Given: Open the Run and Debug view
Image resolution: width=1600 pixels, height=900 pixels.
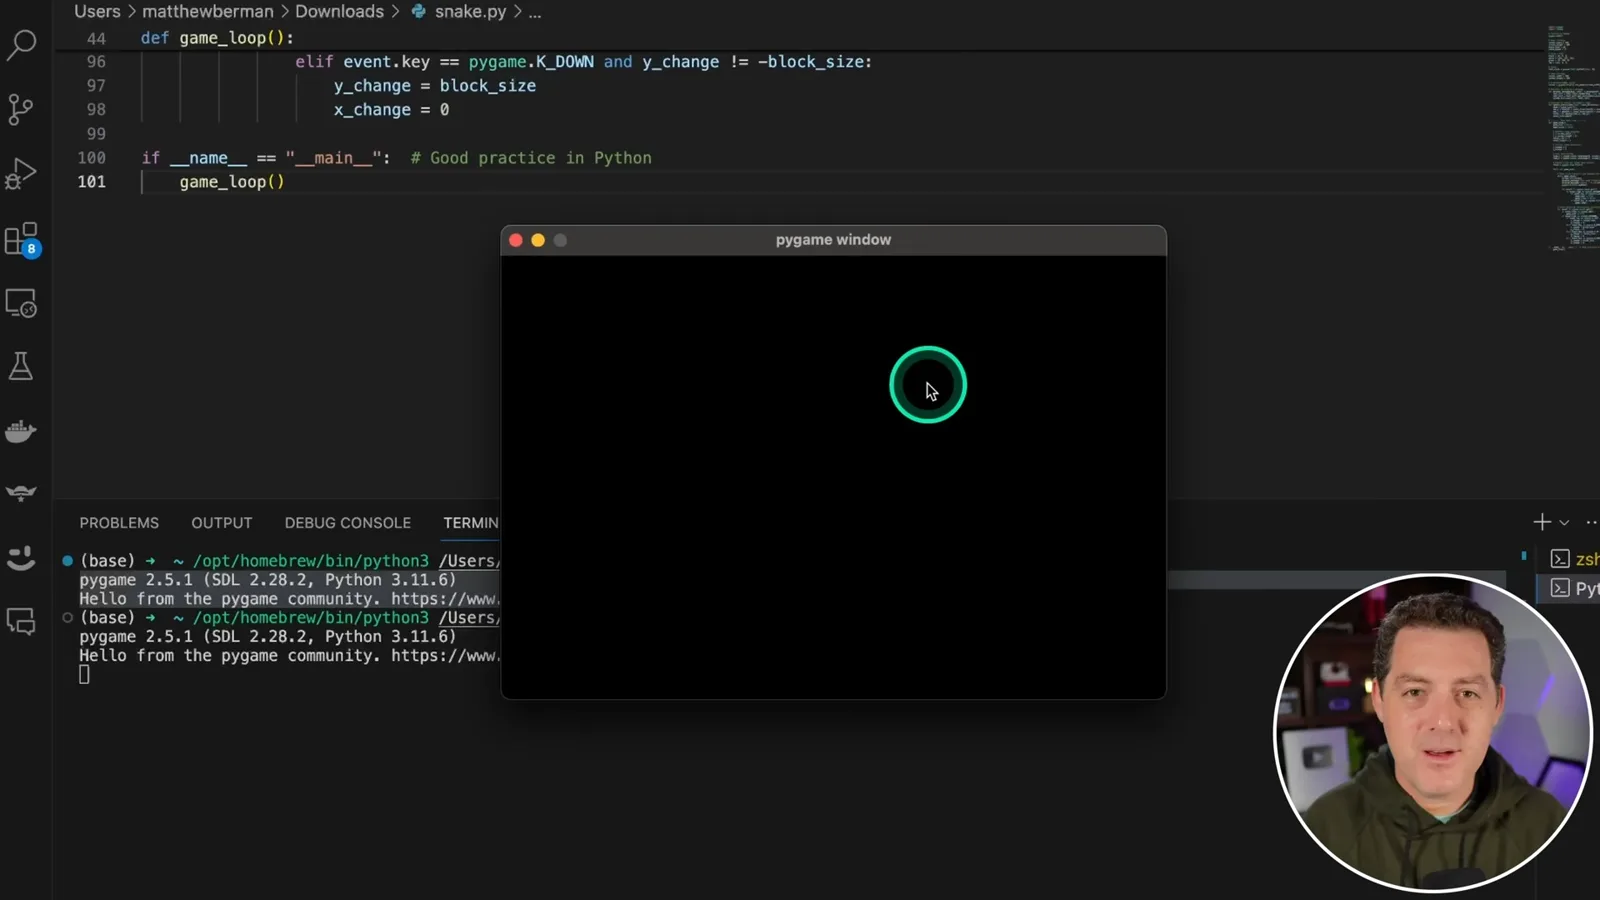Looking at the screenshot, I should [21, 174].
